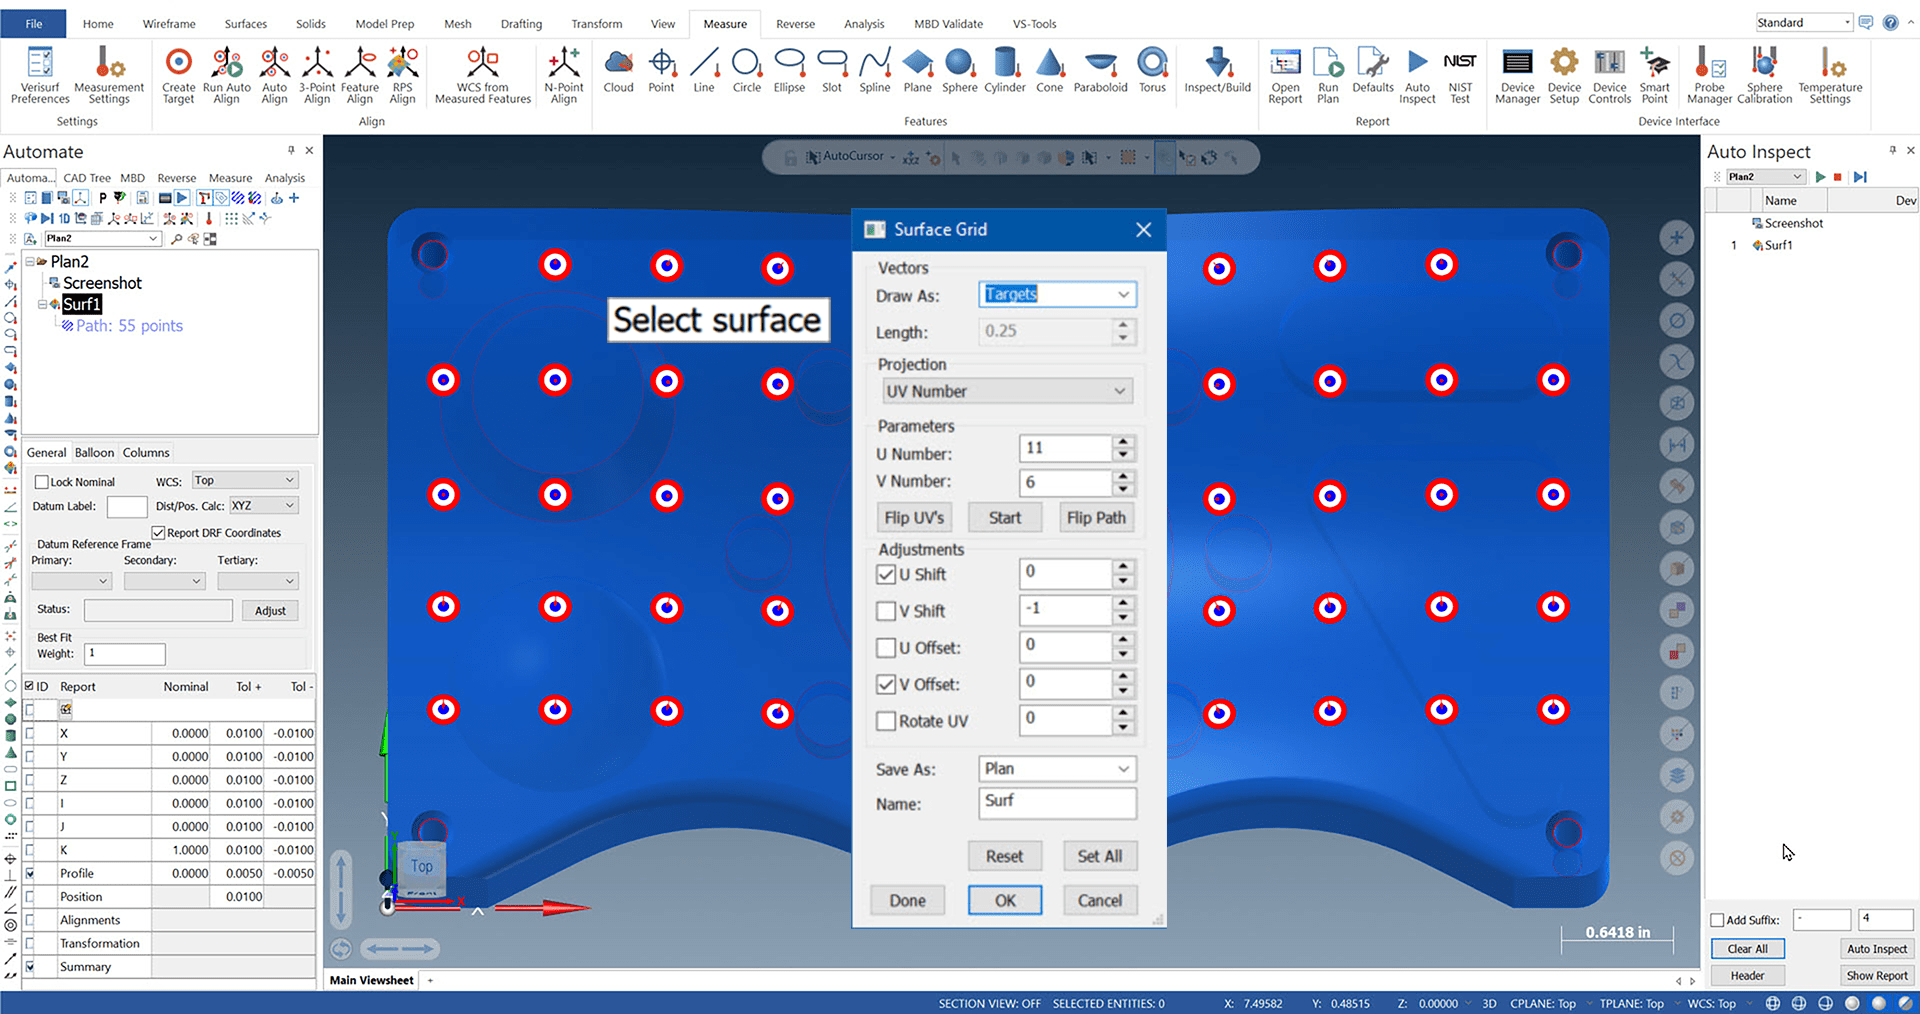Open the Probe Manager
This screenshot has width=1920, height=1014.
point(1710,75)
